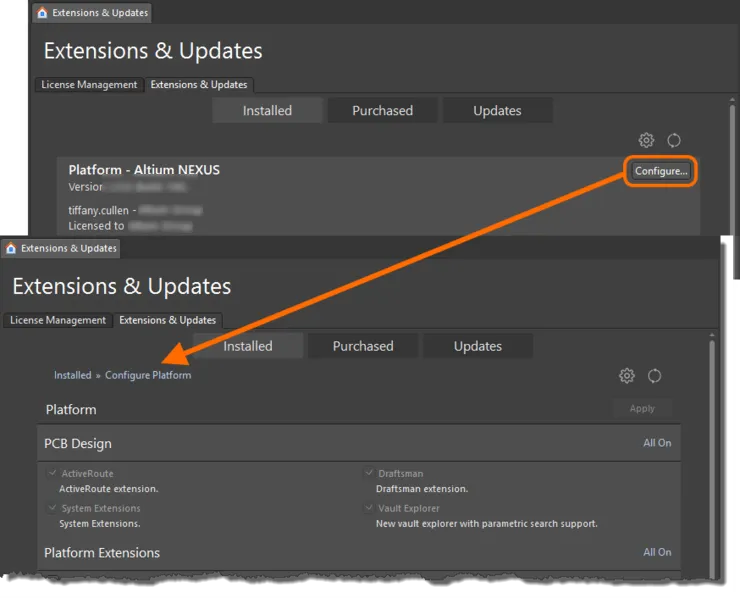This screenshot has width=740, height=598.
Task: Click All On for PCB Design
Action: coord(657,443)
